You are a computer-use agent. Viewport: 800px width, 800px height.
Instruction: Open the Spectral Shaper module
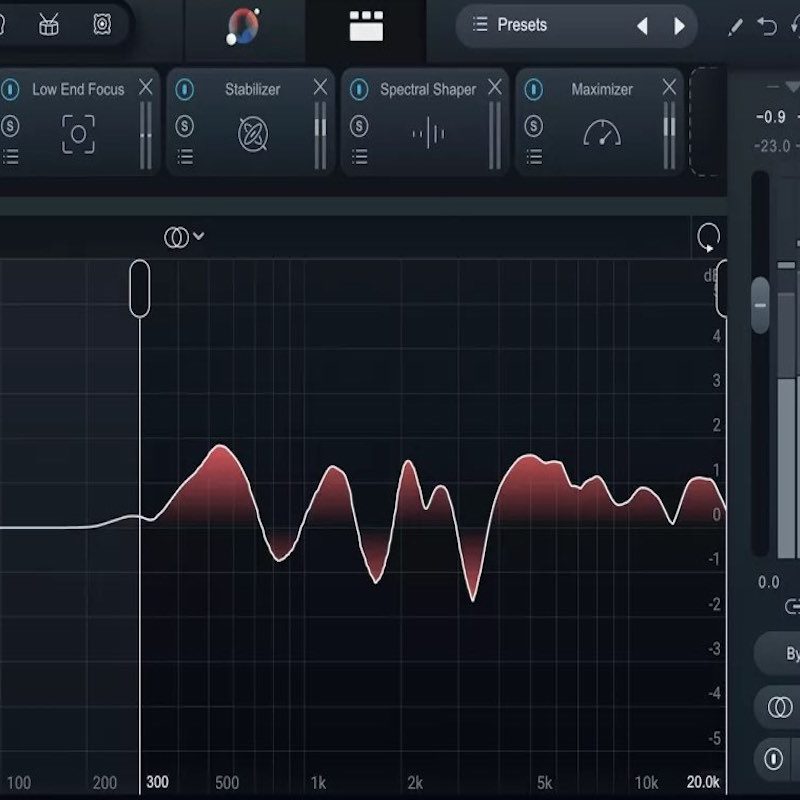coord(428,133)
